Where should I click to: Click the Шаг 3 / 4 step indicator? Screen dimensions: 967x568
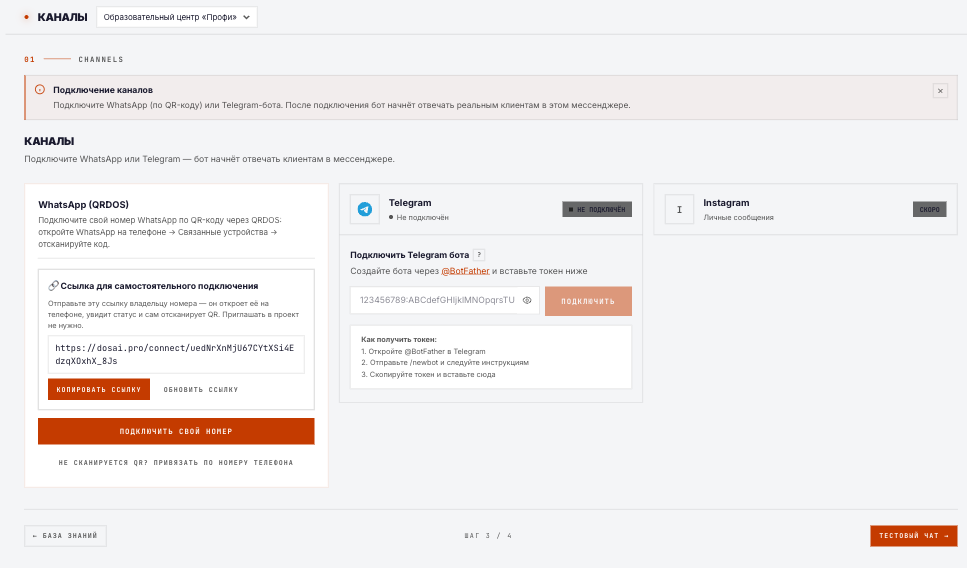click(x=488, y=536)
